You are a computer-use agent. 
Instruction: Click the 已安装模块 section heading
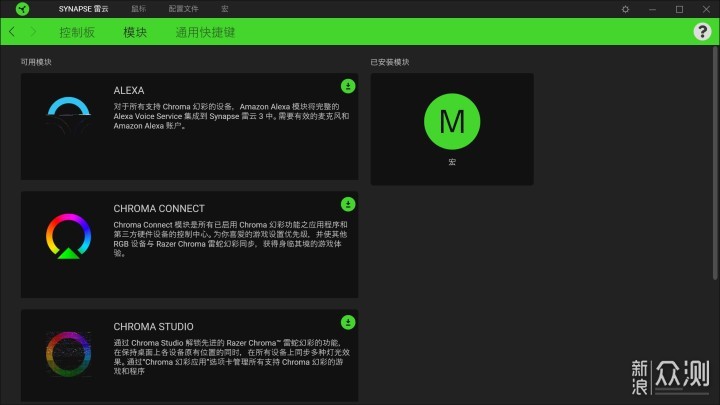[x=390, y=62]
